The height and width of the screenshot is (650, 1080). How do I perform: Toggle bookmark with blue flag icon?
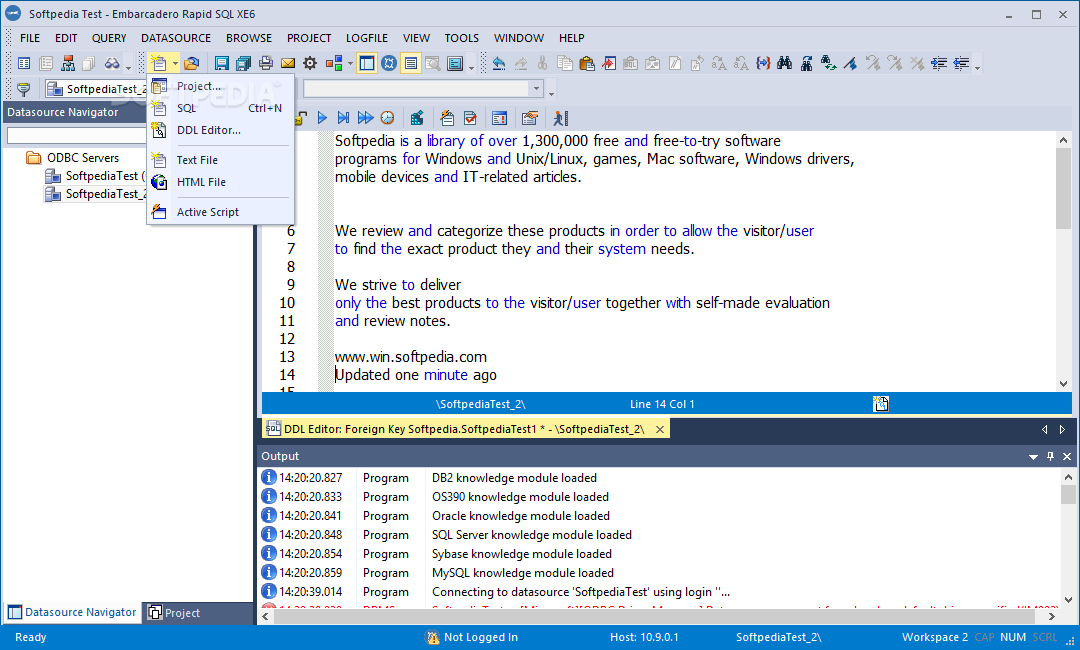point(851,63)
